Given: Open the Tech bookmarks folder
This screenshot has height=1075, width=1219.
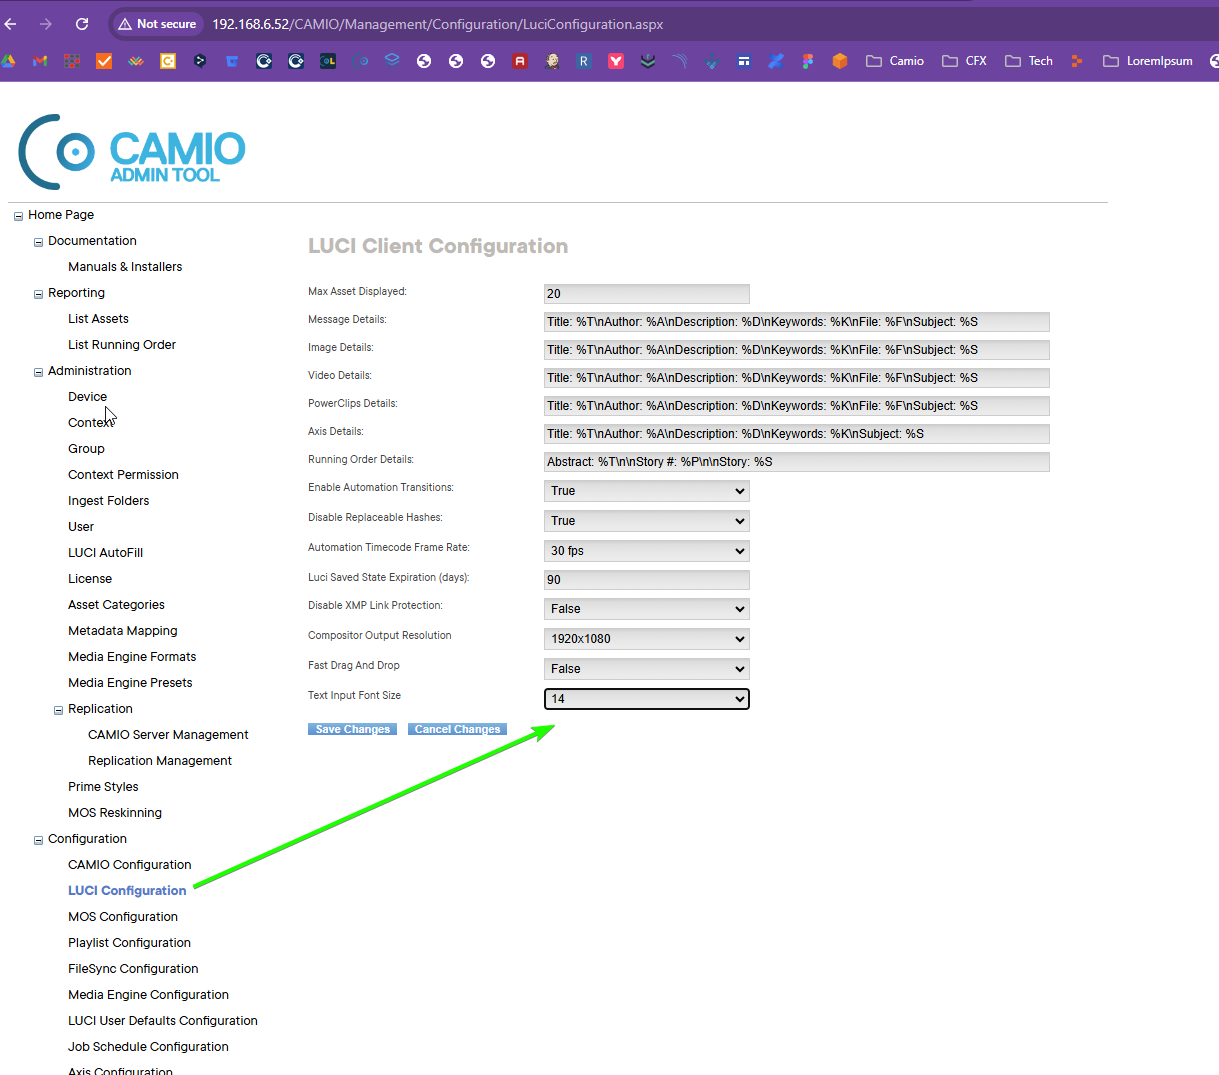Looking at the screenshot, I should (1029, 61).
